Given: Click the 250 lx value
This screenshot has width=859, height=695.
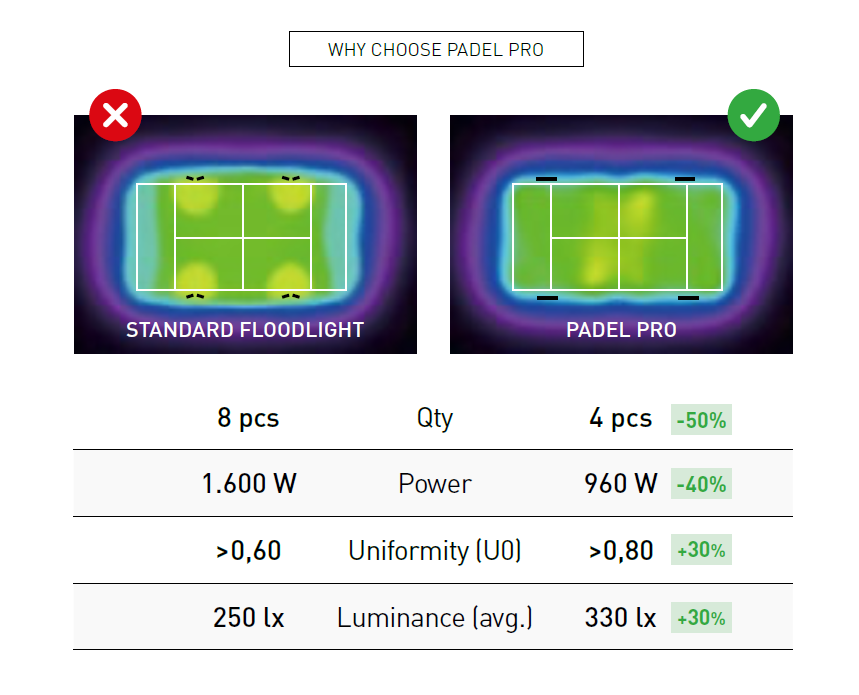Looking at the screenshot, I should pyautogui.click(x=249, y=618).
